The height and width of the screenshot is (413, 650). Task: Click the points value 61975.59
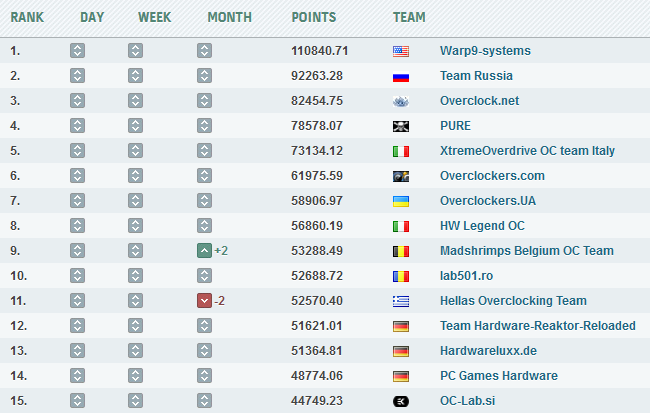(317, 176)
